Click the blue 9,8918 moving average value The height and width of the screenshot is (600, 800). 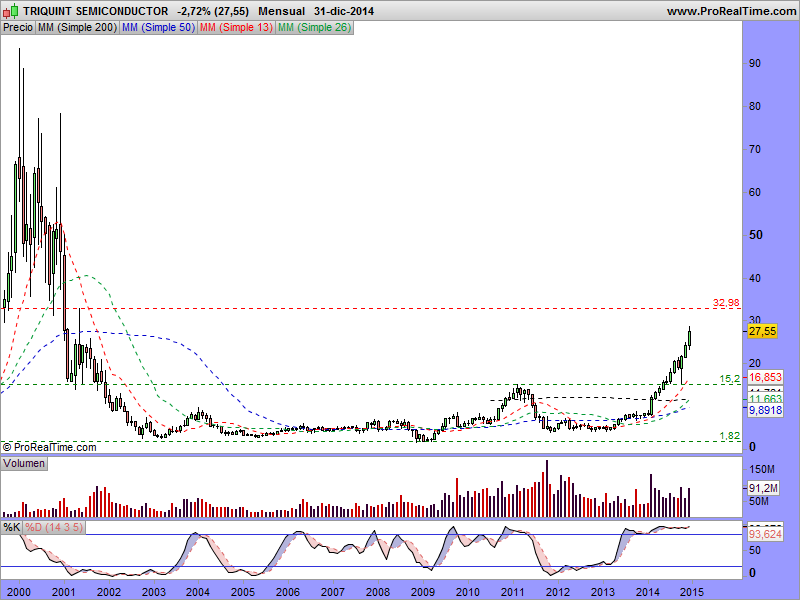pyautogui.click(x=765, y=410)
